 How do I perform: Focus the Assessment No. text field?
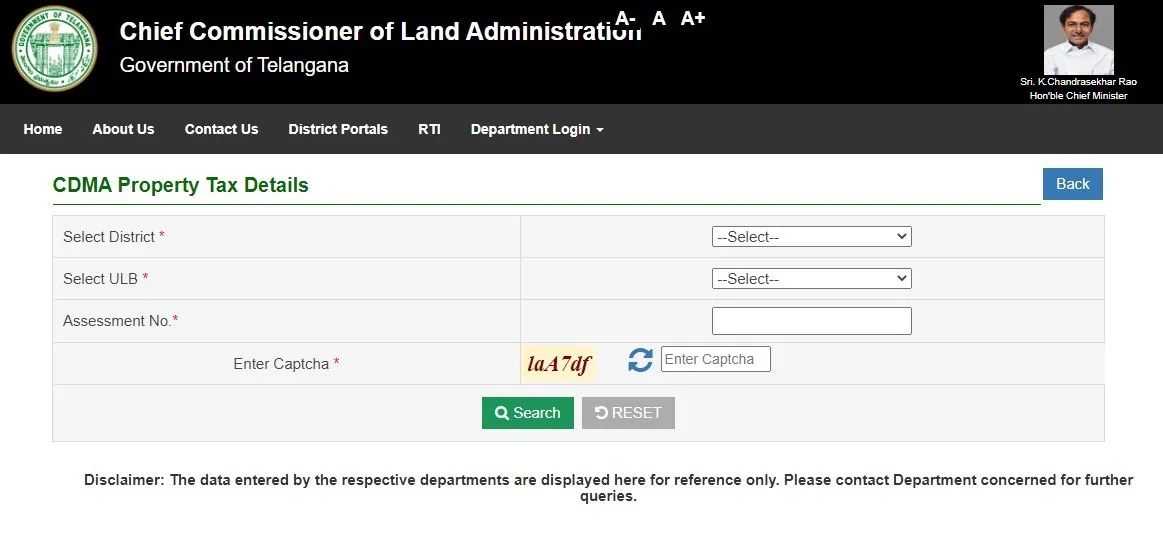811,321
